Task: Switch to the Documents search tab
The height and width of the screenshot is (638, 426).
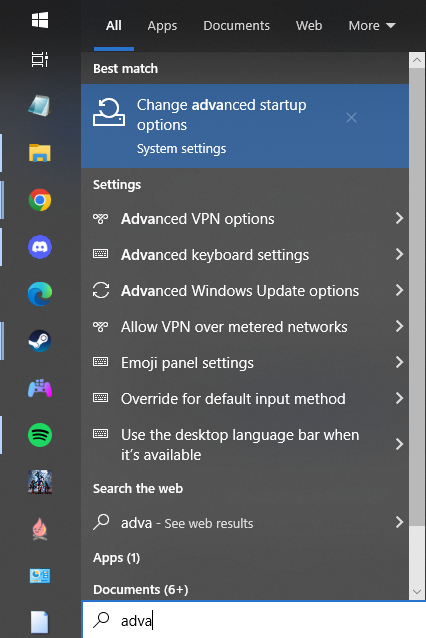Action: point(236,26)
